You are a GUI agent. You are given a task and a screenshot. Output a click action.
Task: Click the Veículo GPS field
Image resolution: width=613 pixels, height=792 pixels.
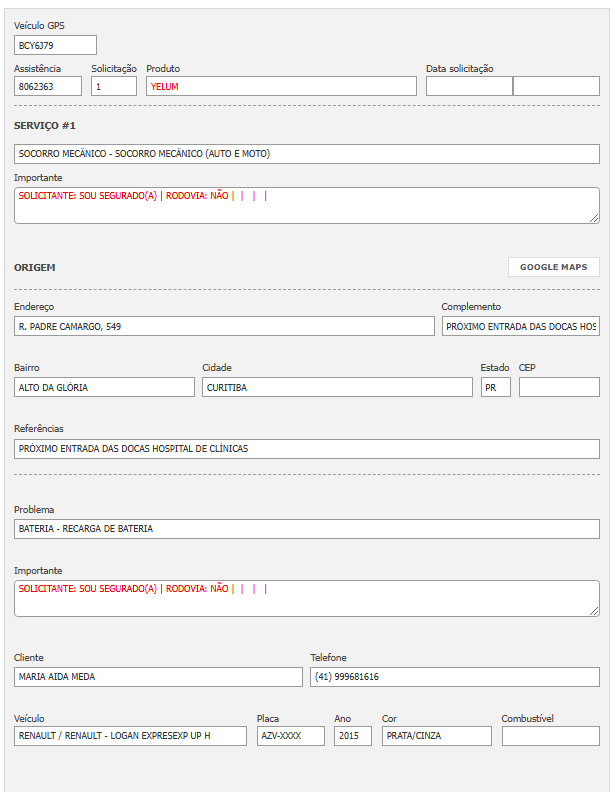(x=55, y=45)
